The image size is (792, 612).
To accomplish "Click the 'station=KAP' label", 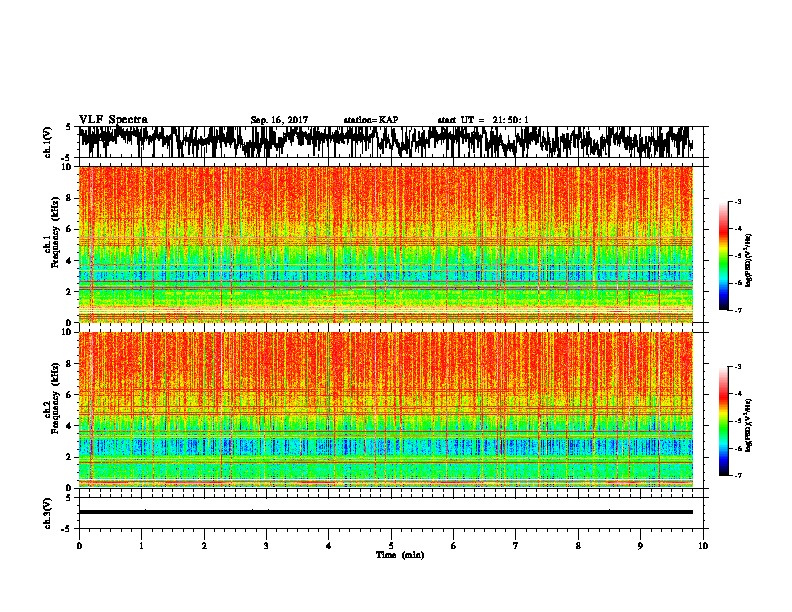I will pos(371,120).
